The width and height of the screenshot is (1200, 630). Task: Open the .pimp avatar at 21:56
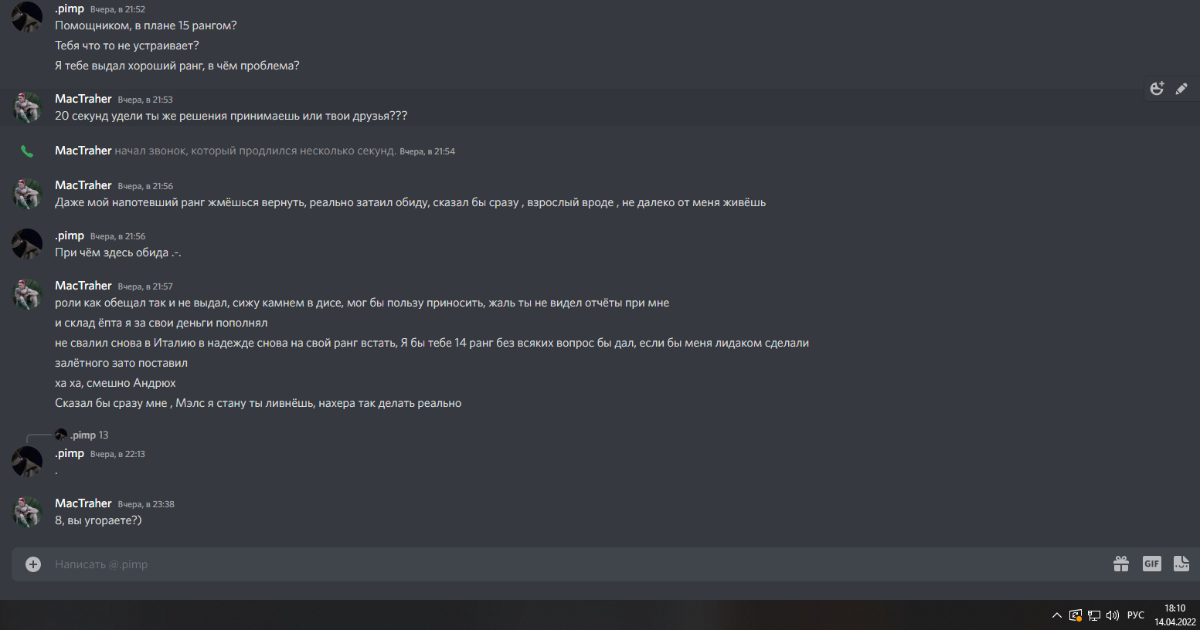[27, 244]
